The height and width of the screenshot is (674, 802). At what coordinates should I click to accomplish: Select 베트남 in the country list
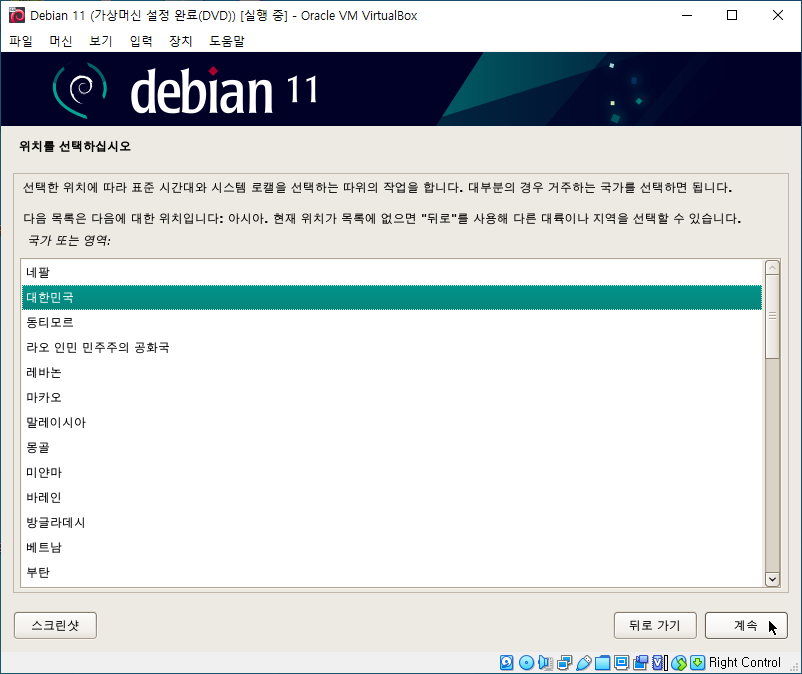pos(392,548)
